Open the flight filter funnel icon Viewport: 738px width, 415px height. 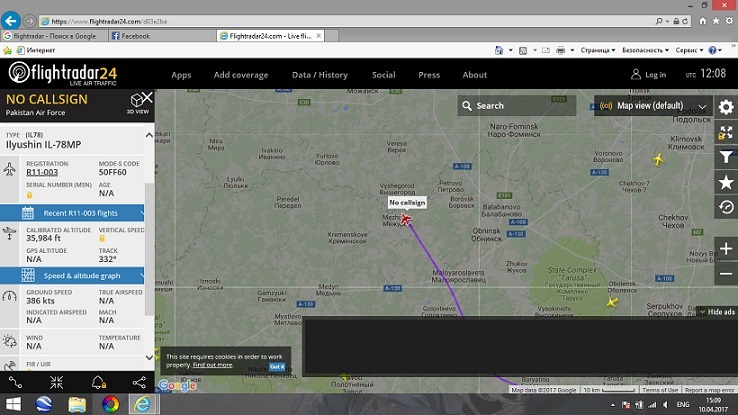[x=726, y=157]
